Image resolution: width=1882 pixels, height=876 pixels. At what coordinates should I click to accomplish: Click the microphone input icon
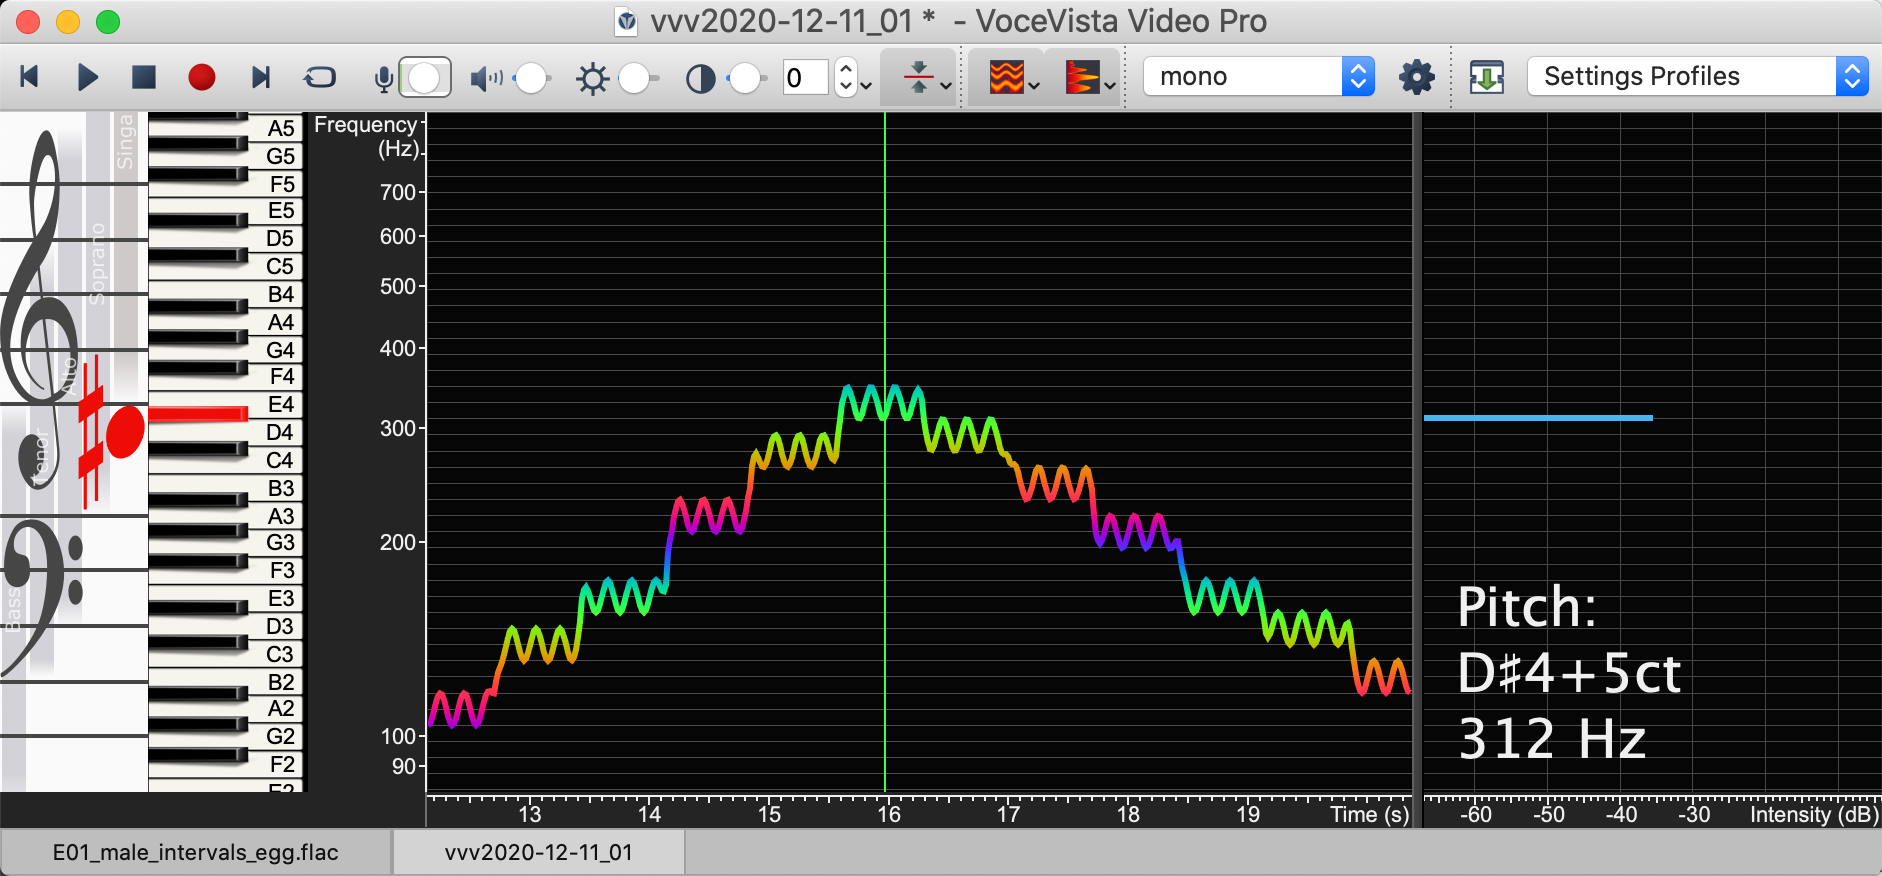coord(383,78)
